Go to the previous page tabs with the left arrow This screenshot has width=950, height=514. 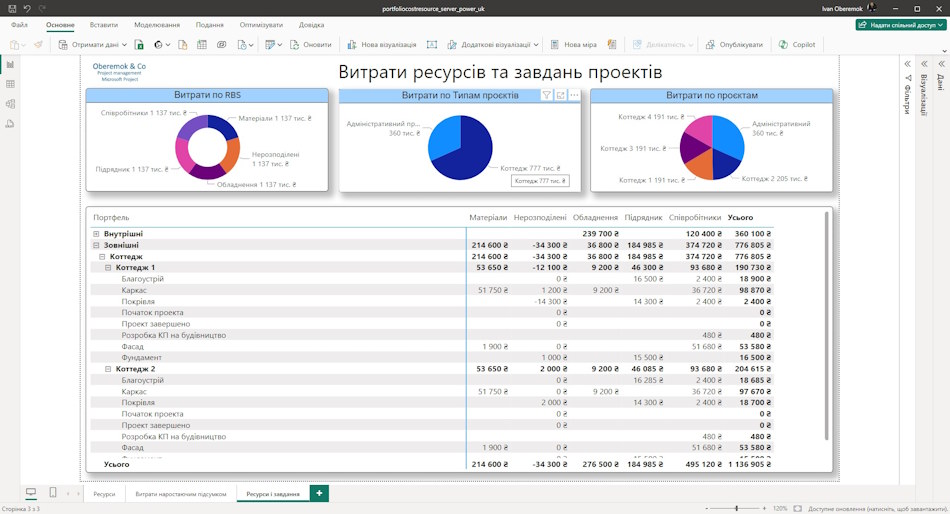coord(68,493)
